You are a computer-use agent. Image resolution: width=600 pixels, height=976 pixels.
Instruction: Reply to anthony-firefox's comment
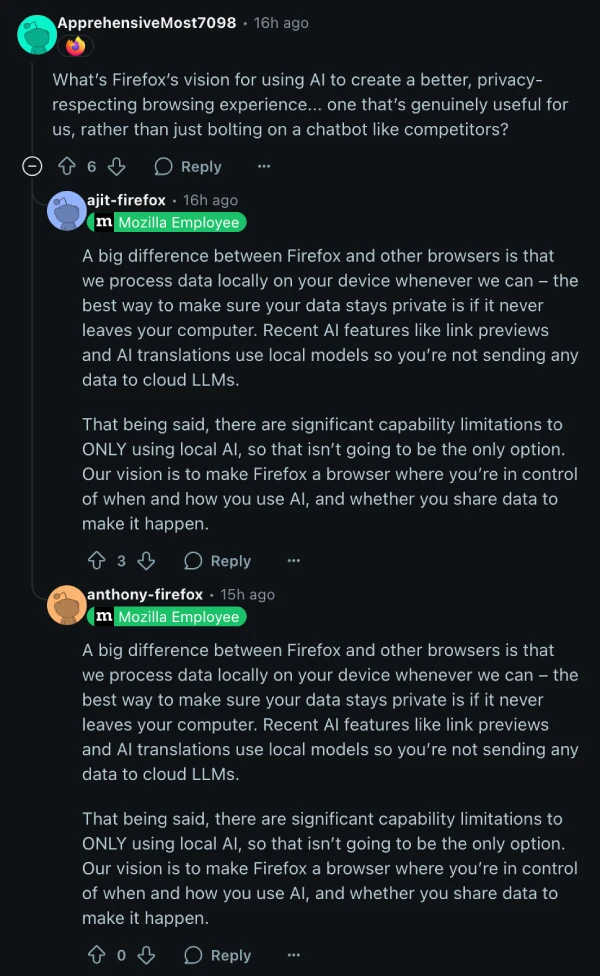tap(218, 955)
